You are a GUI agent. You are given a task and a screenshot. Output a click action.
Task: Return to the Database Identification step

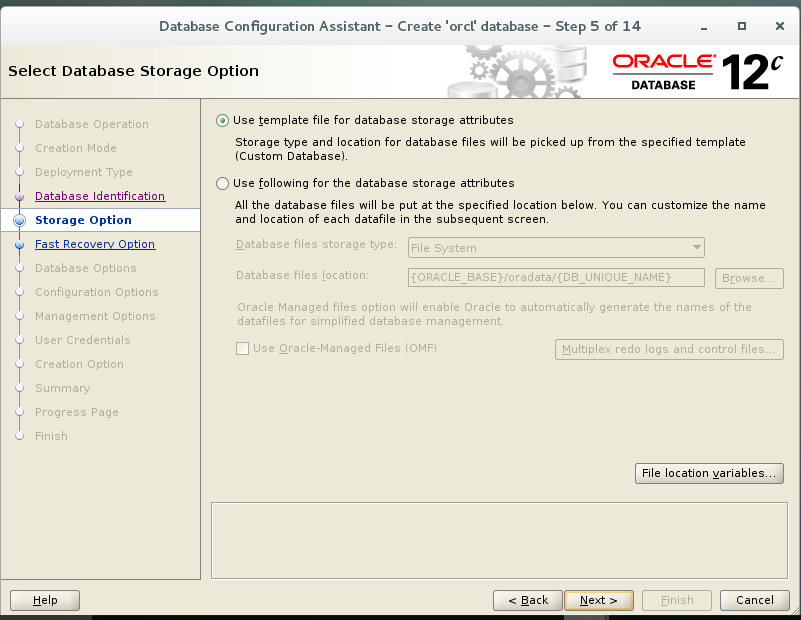[x=95, y=196]
